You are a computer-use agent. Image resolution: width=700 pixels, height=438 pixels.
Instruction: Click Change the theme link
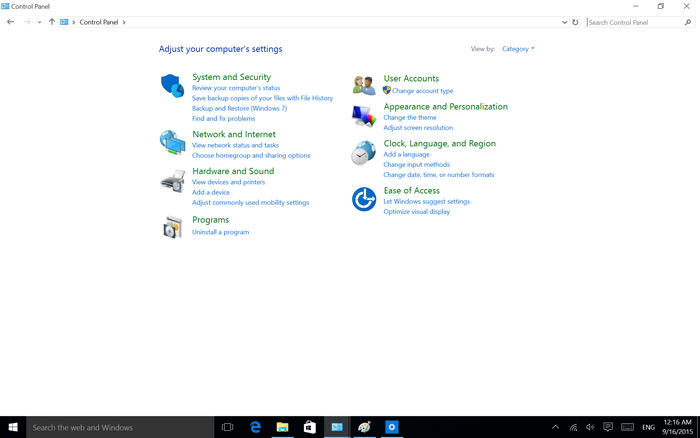(410, 117)
